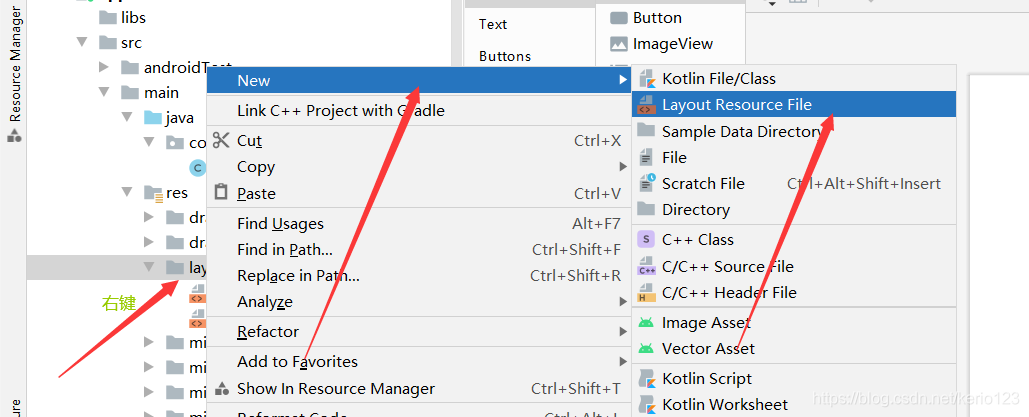Select the Text palette category

493,24
